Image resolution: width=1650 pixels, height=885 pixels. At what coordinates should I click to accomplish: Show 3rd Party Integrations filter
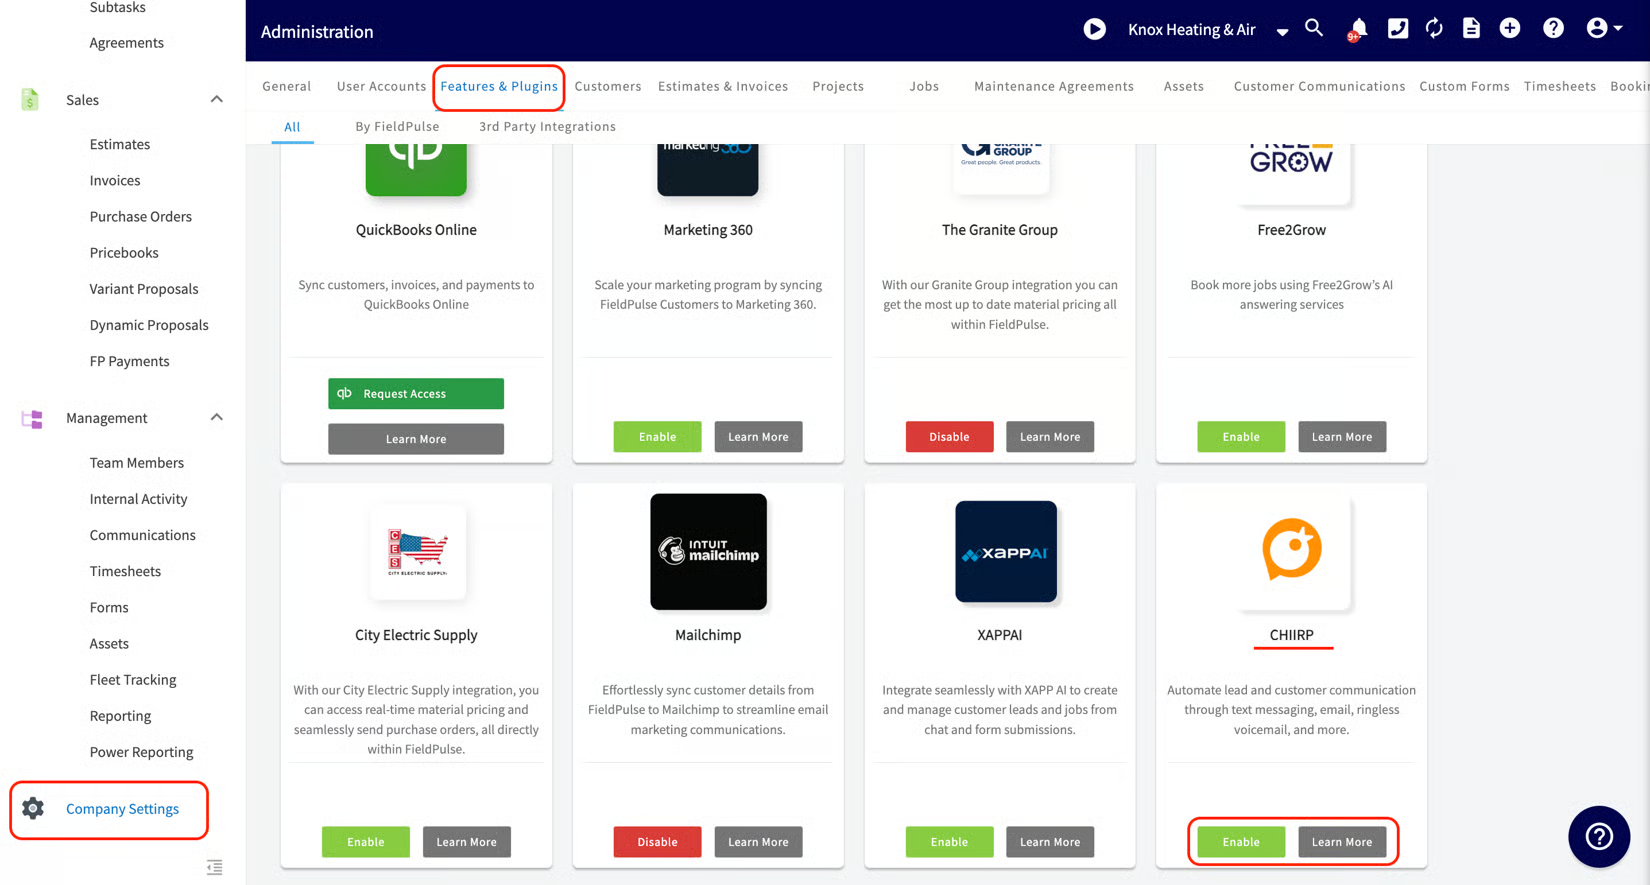(x=547, y=126)
